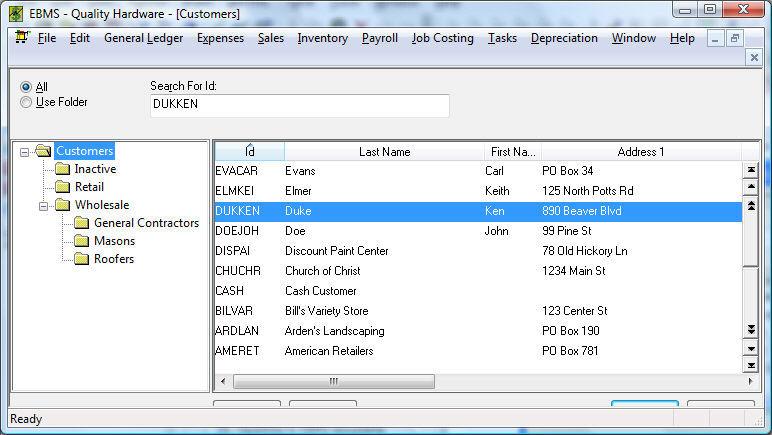This screenshot has width=772, height=435.
Task: Select the Retail folder icon
Action: [62, 187]
